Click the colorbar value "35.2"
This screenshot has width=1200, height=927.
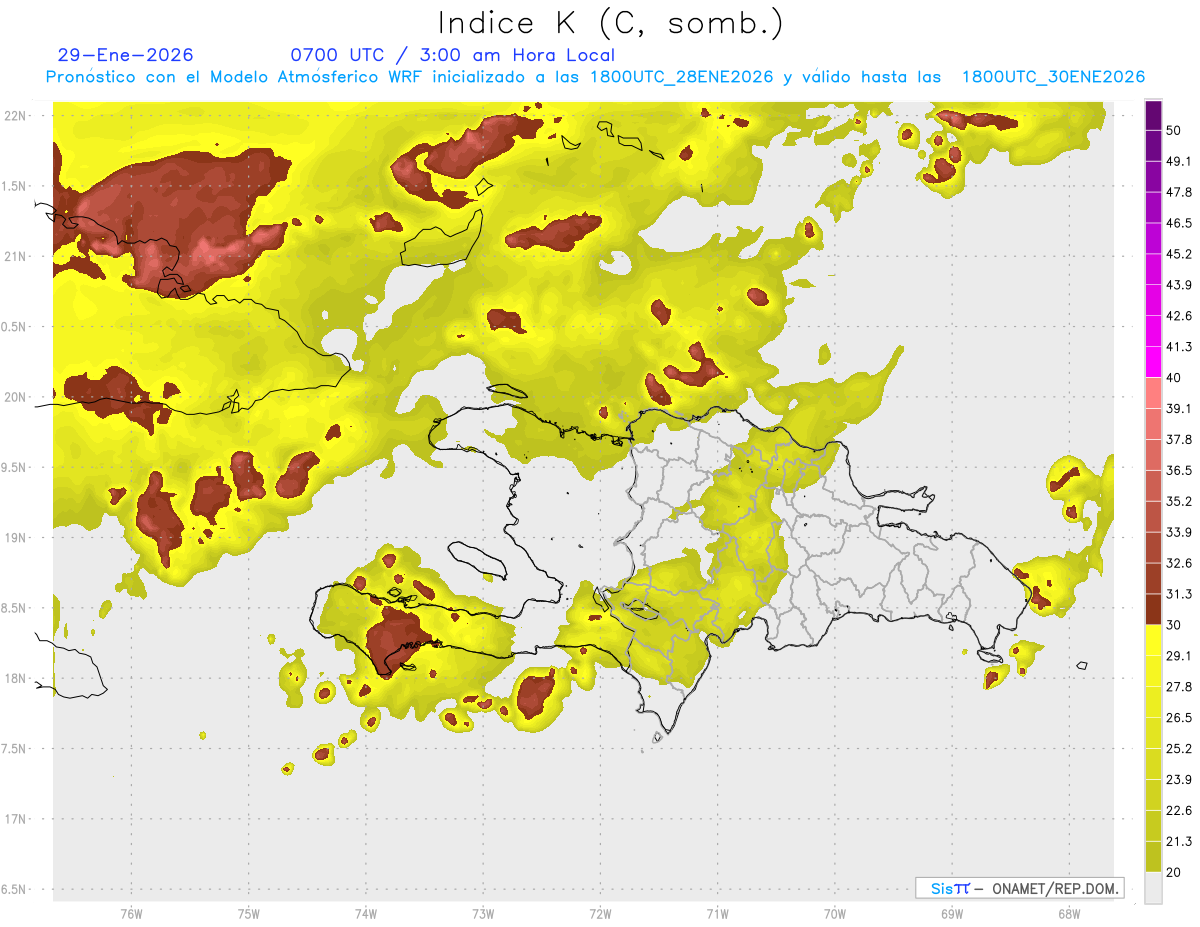1179,501
